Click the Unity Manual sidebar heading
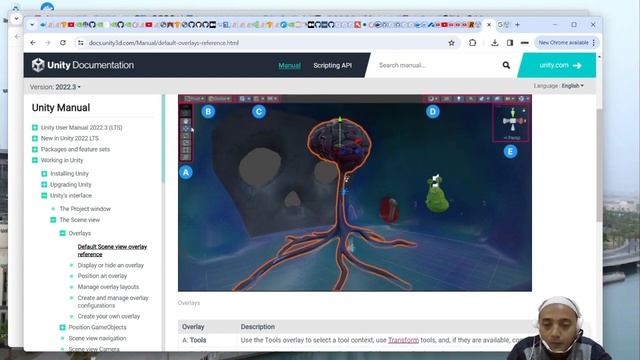Viewport: 640px width, 360px height. click(x=61, y=108)
